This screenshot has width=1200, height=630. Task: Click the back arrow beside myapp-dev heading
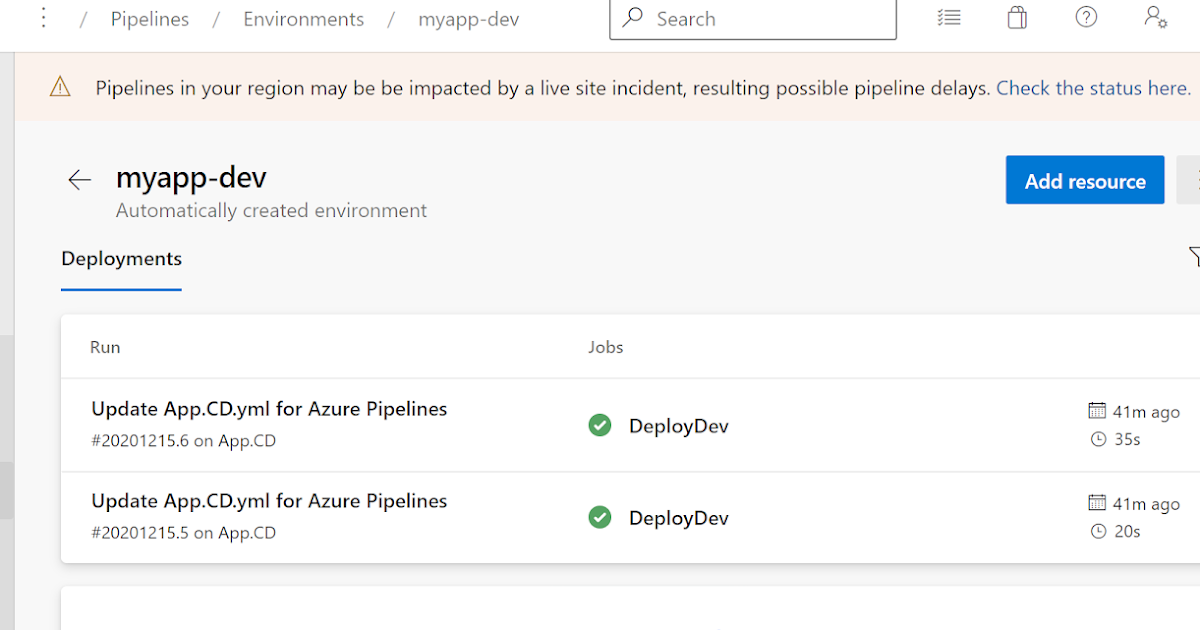click(x=79, y=180)
